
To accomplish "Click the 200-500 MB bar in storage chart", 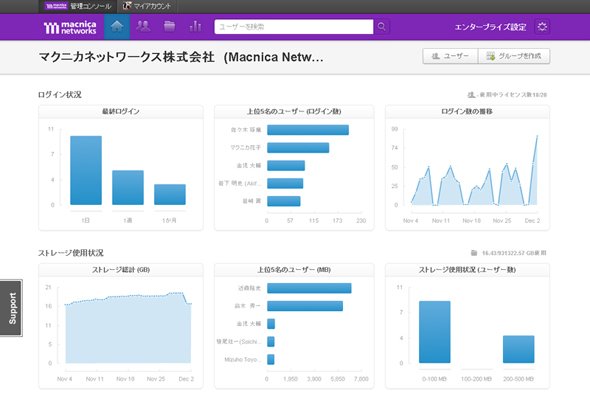I will [x=519, y=349].
